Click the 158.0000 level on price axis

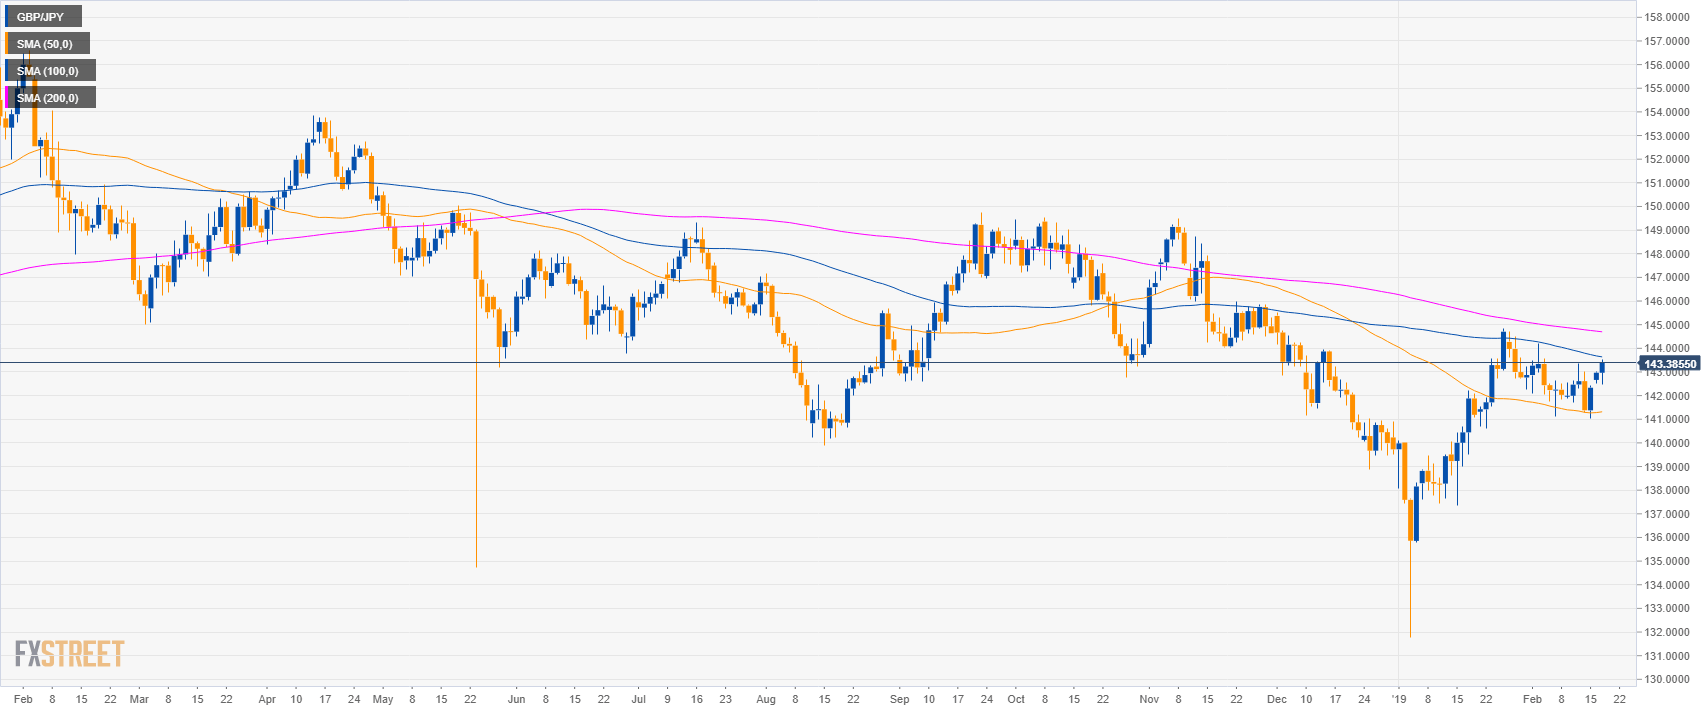(1668, 18)
